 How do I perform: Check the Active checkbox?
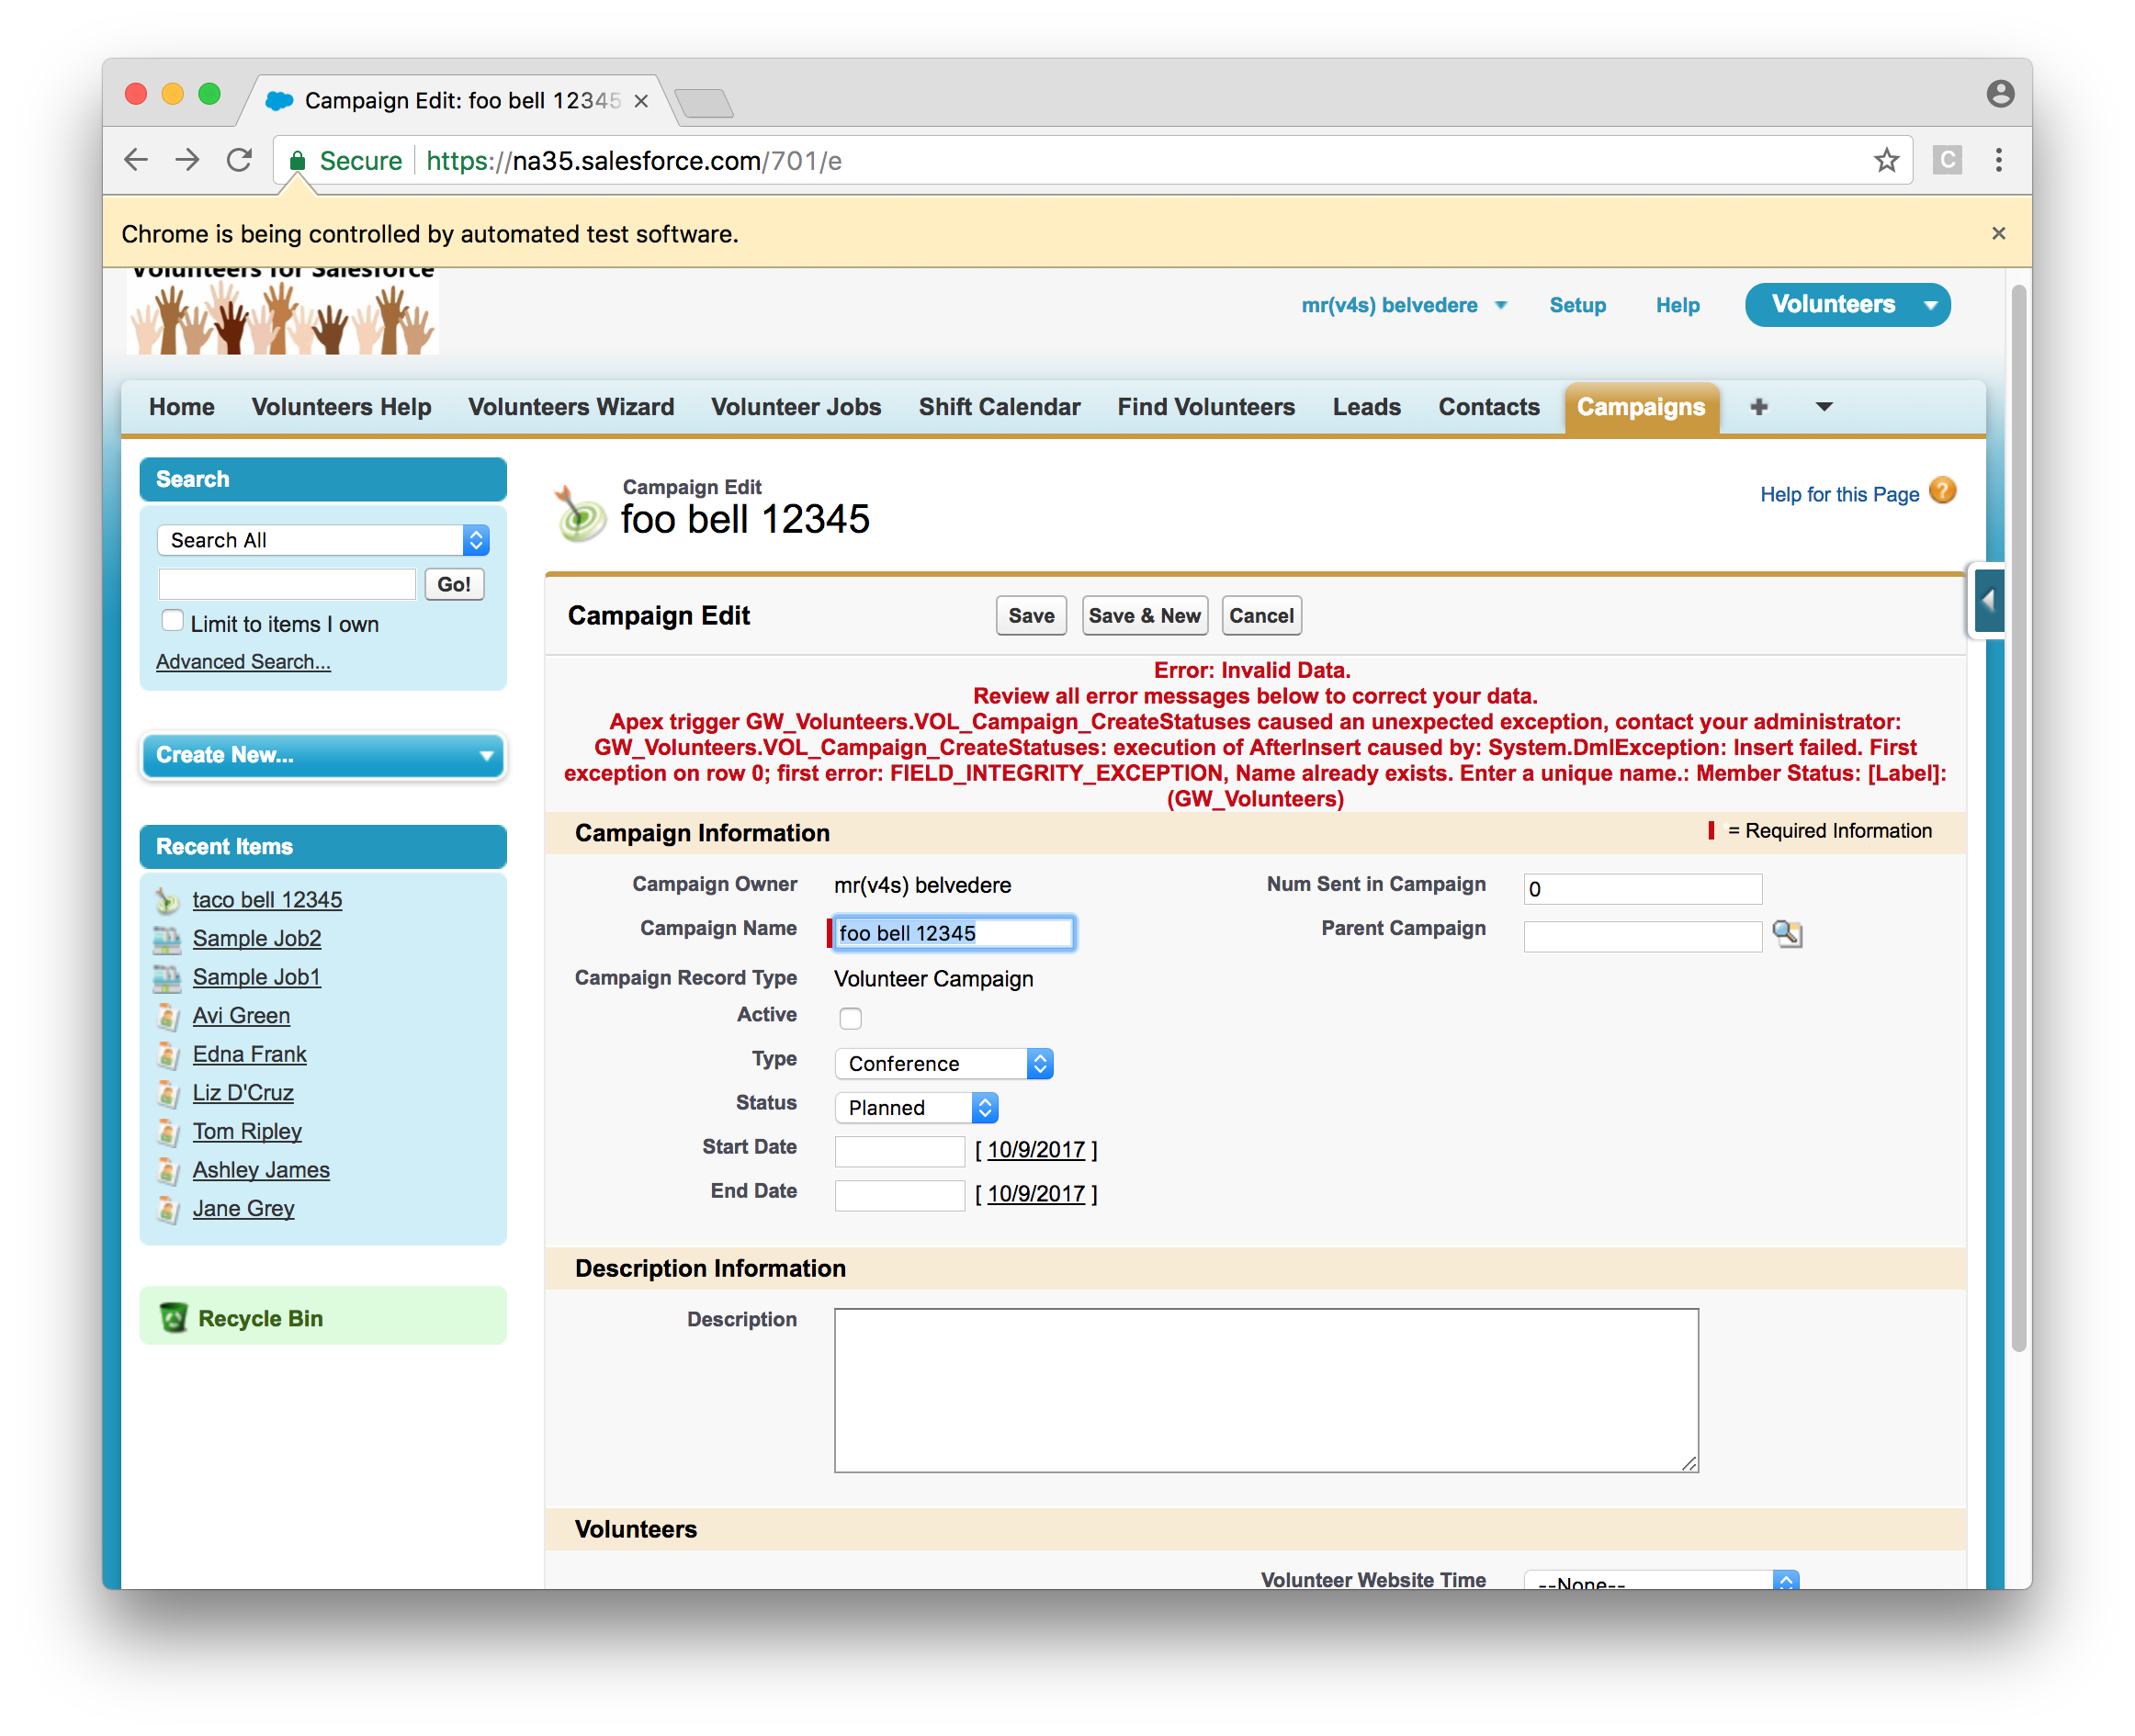tap(850, 1018)
